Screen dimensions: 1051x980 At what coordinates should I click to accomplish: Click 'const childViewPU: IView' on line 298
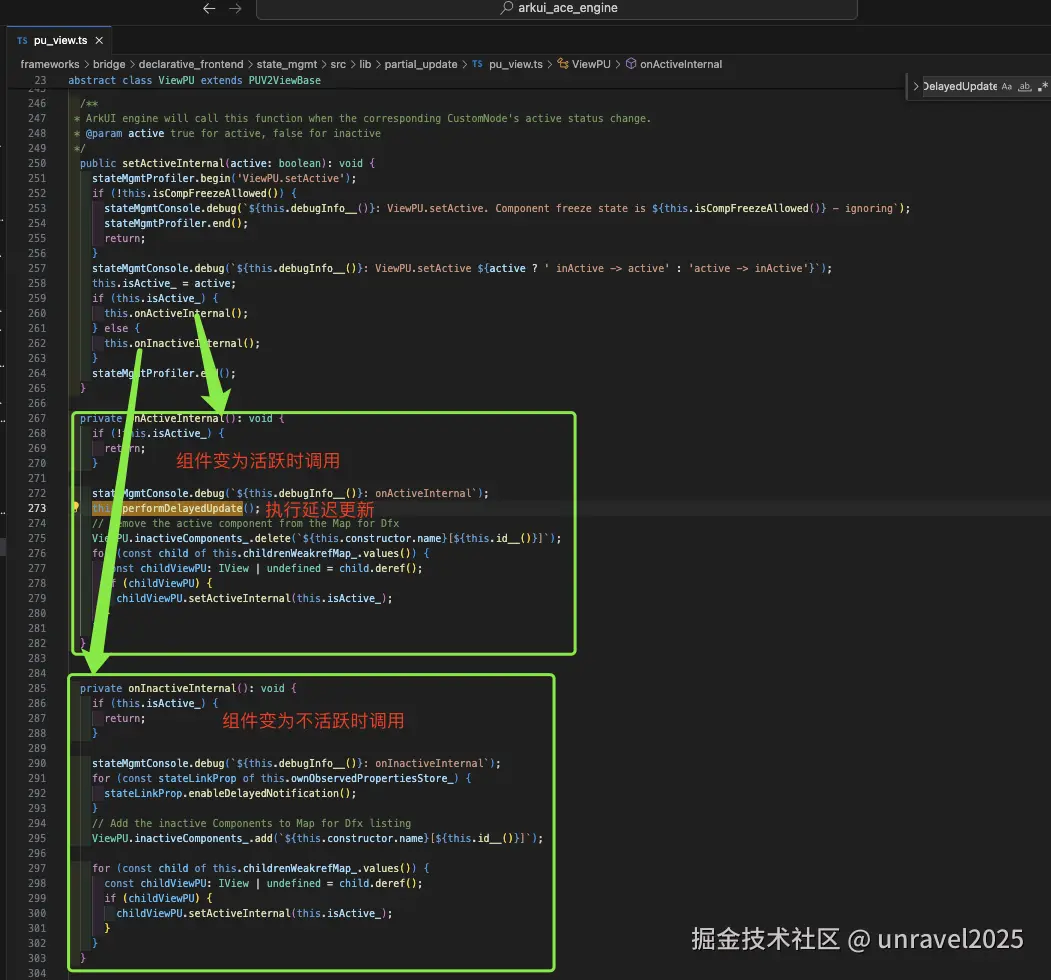pos(263,883)
